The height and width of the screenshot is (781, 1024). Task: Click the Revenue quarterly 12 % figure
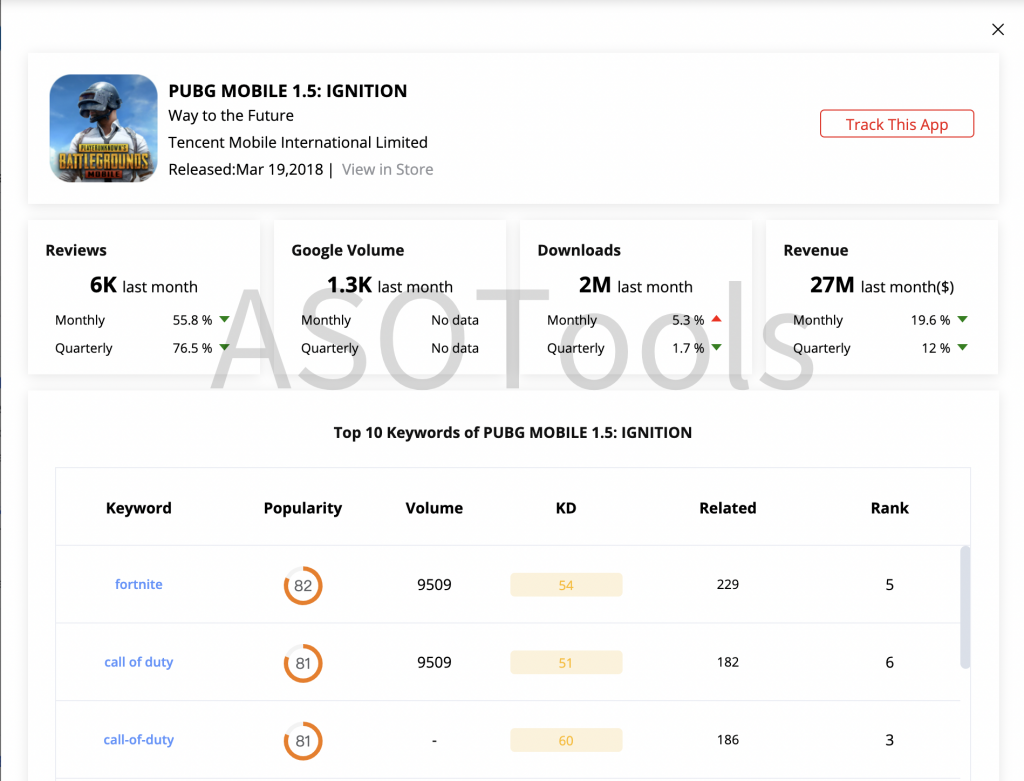click(x=936, y=348)
